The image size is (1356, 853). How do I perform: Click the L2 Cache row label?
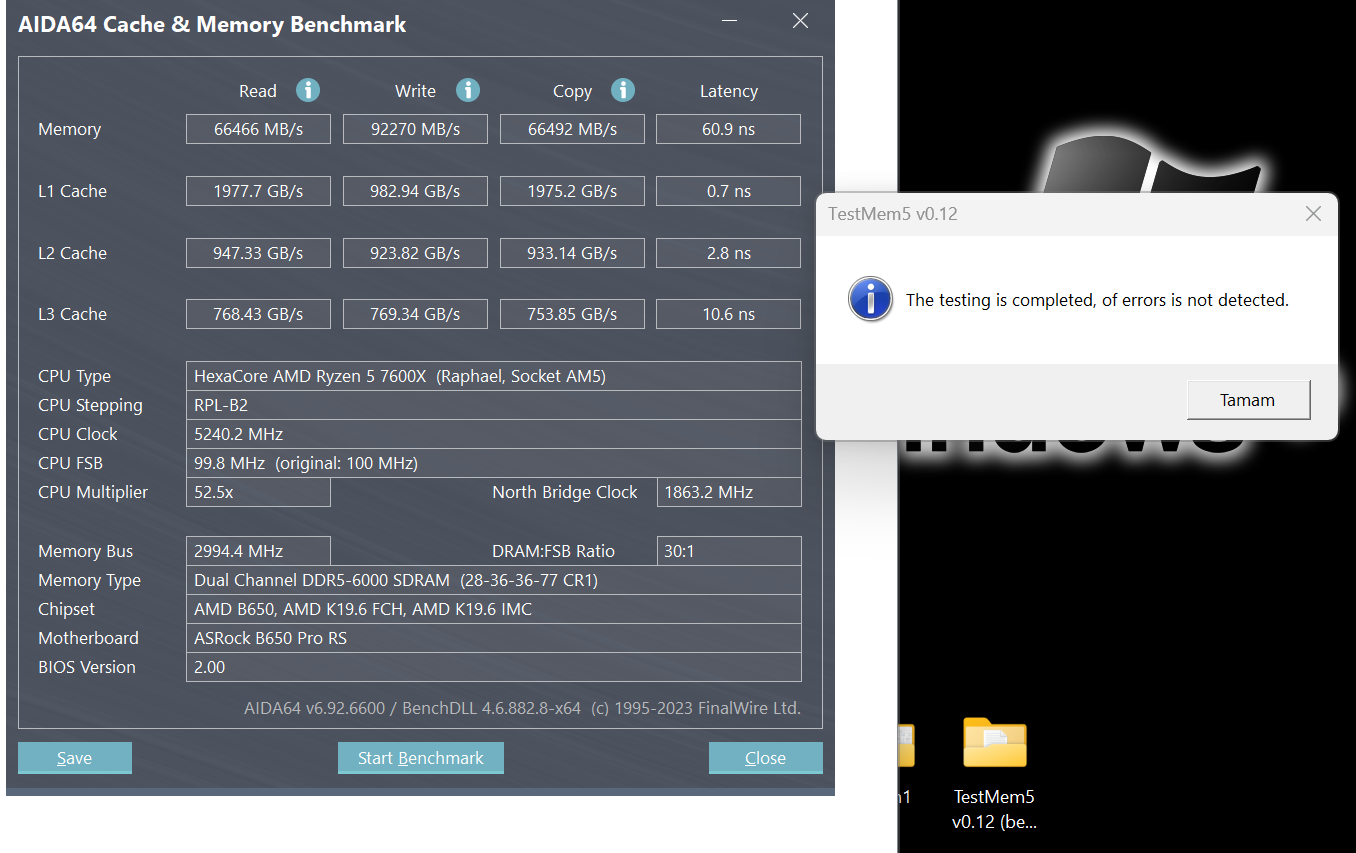point(72,253)
